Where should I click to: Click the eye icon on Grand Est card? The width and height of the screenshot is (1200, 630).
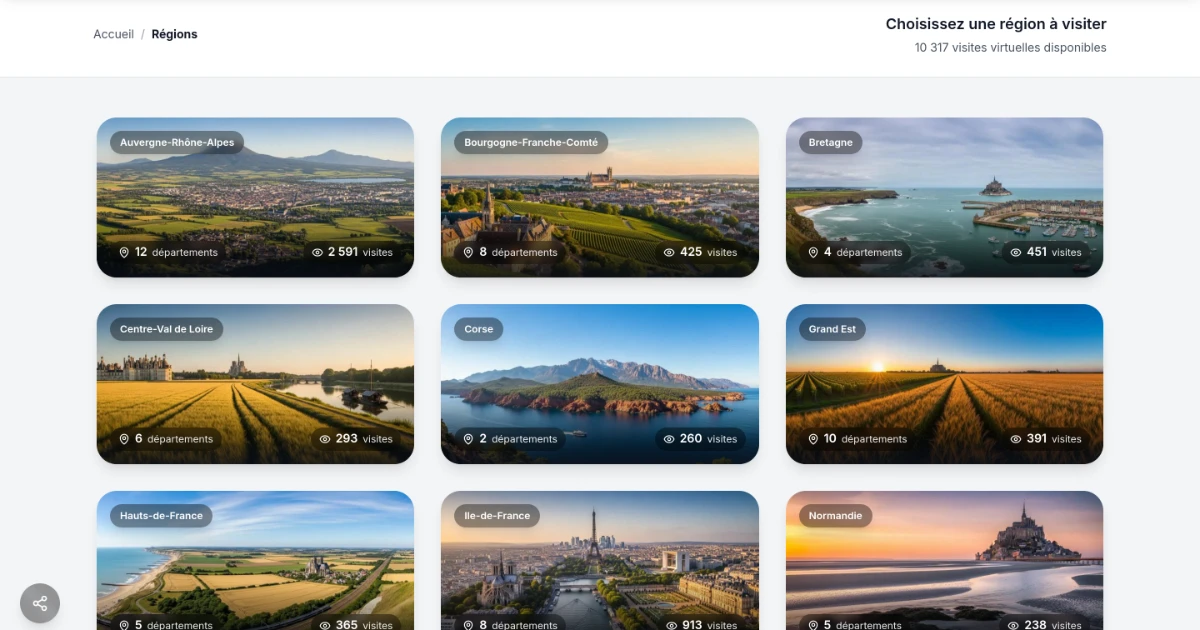1015,439
